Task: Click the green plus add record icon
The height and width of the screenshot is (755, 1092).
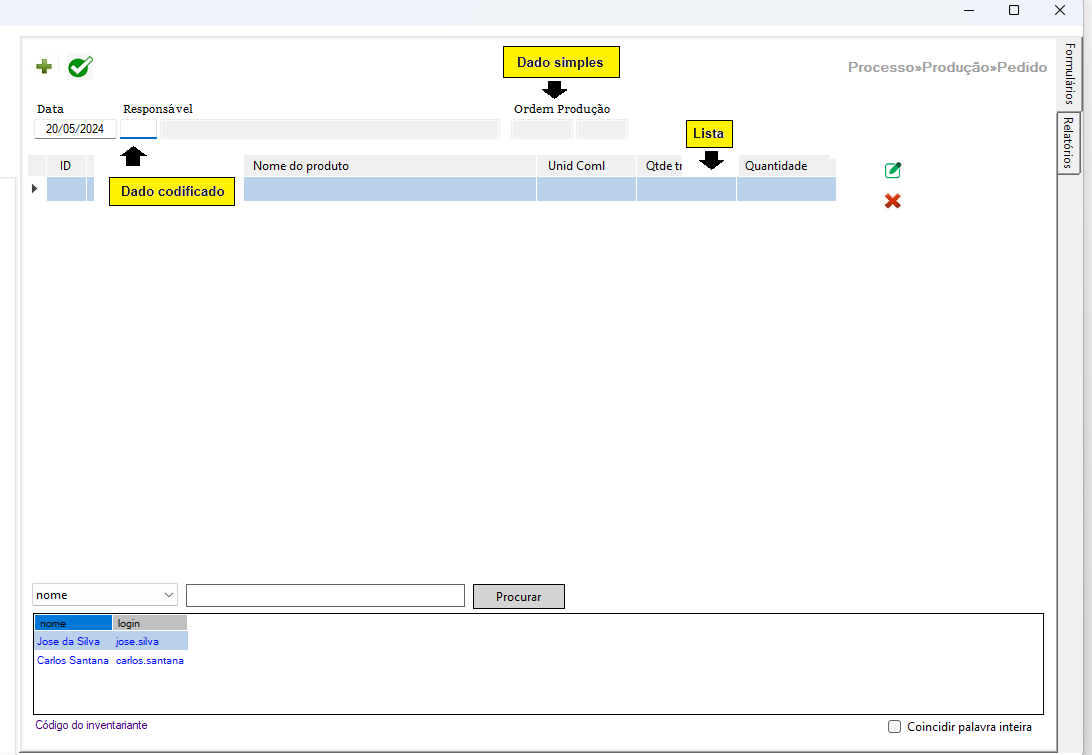Action: (44, 67)
